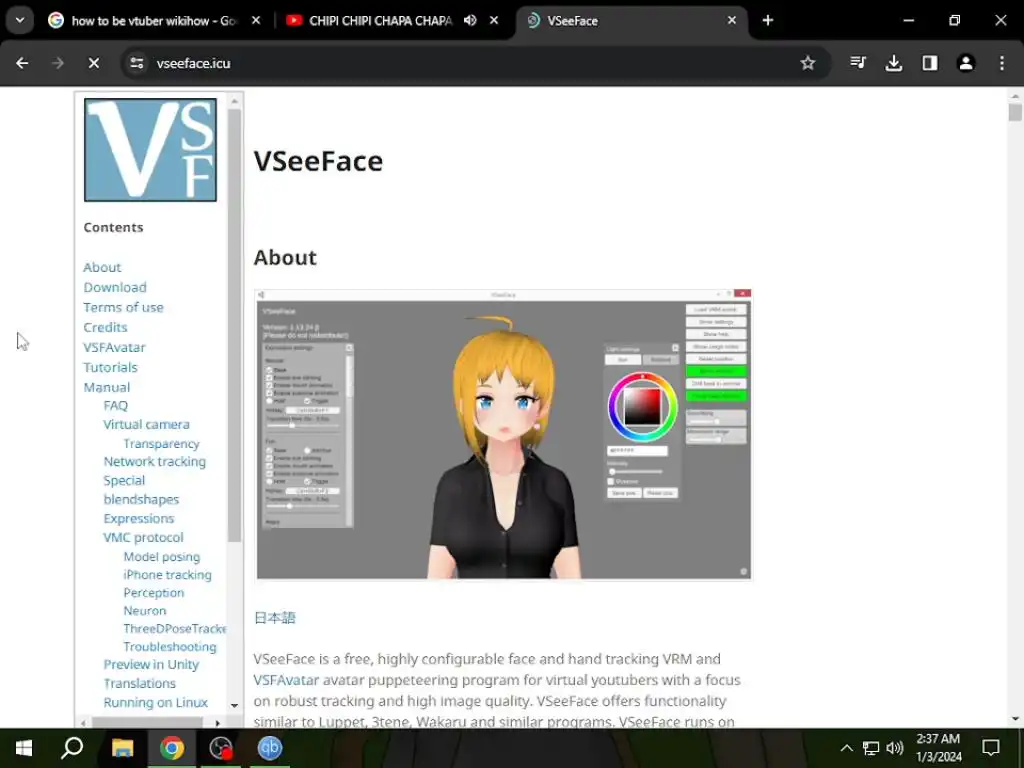
Task: Open Windows taskbar search
Action: pyautogui.click(x=72, y=748)
